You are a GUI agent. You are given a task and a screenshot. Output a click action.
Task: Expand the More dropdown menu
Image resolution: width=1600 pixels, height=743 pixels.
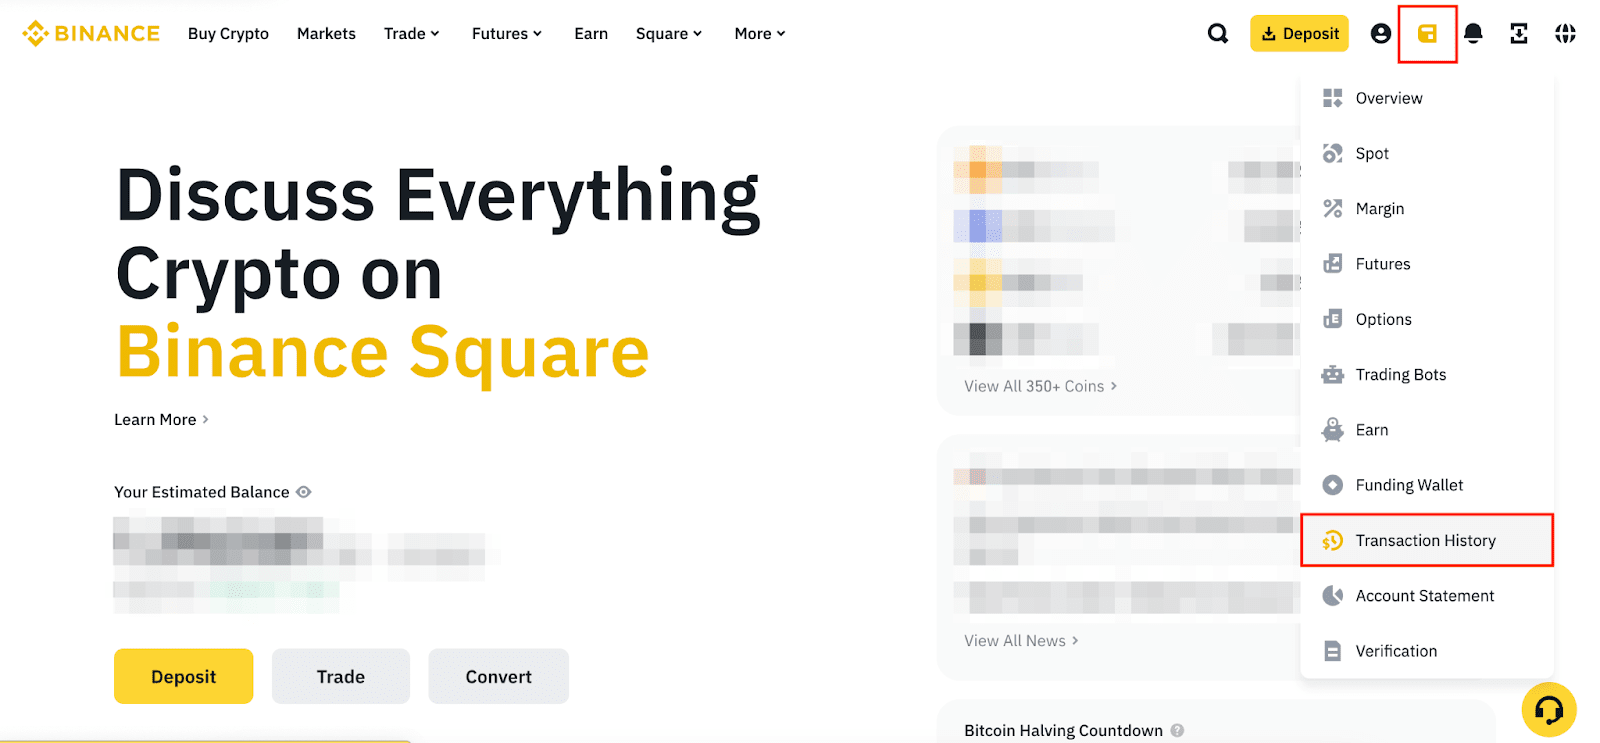760,34
